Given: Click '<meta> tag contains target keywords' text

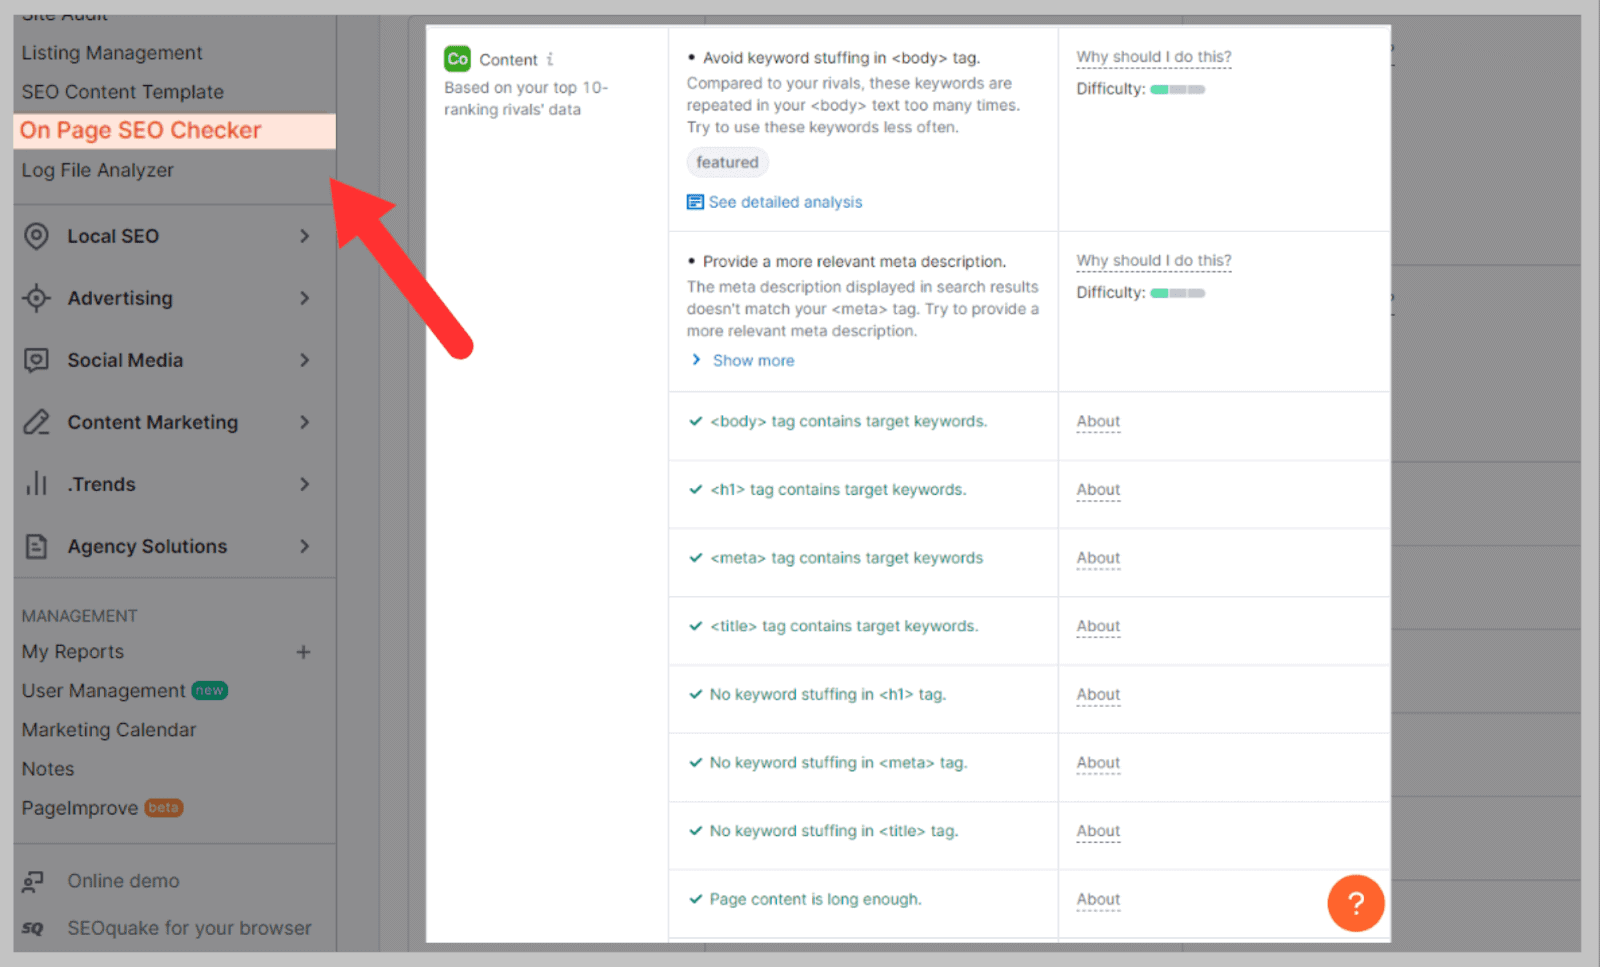Looking at the screenshot, I should click(846, 558).
